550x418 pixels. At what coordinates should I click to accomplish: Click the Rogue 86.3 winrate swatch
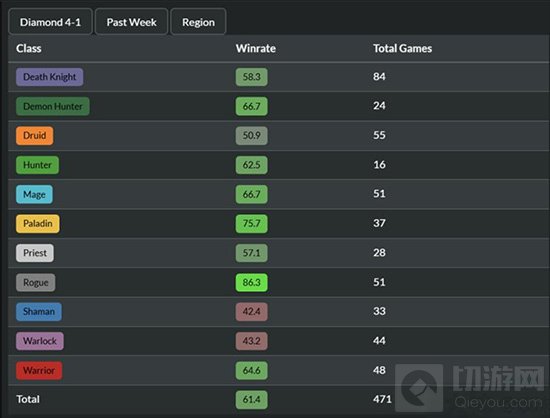pos(251,282)
